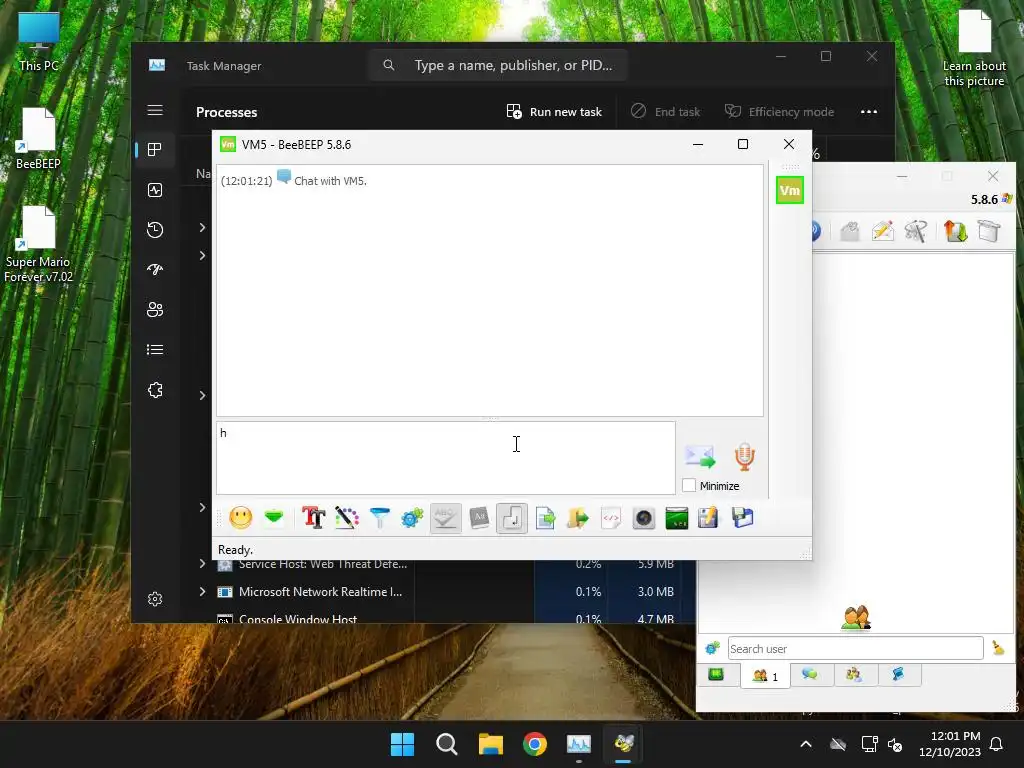
Task: Open Performance page in Task Manager sidebar
Action: pos(155,190)
